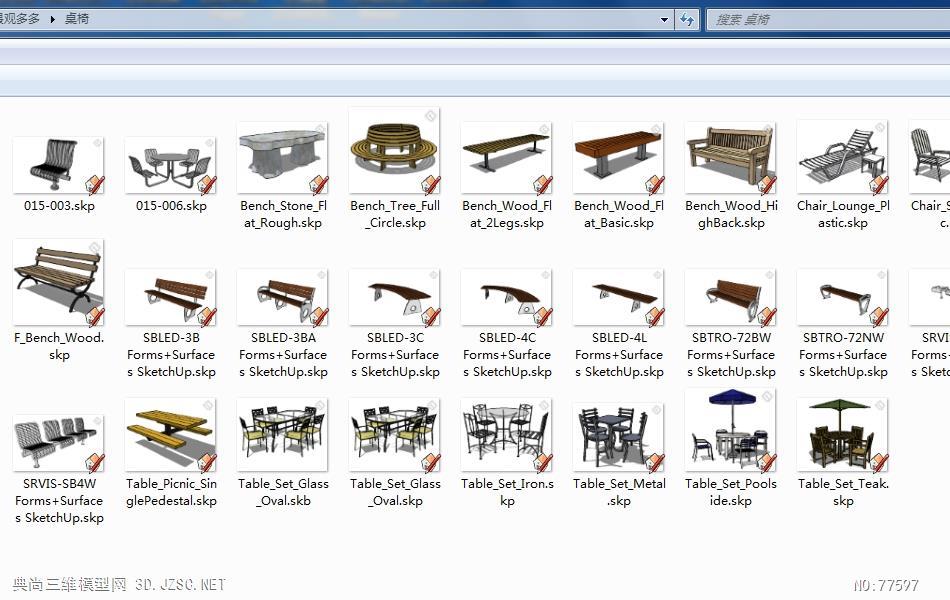Select the Chair_Lounge_Plastic.skp lounge chair thumbnail

[x=843, y=157]
